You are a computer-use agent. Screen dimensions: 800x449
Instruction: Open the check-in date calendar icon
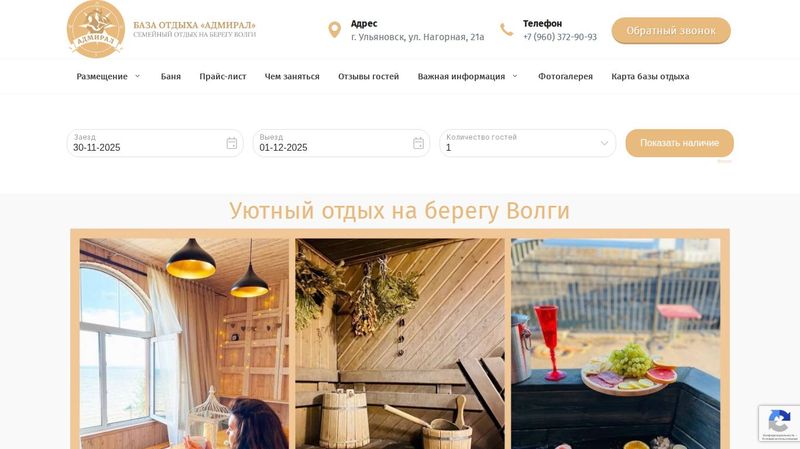point(232,143)
